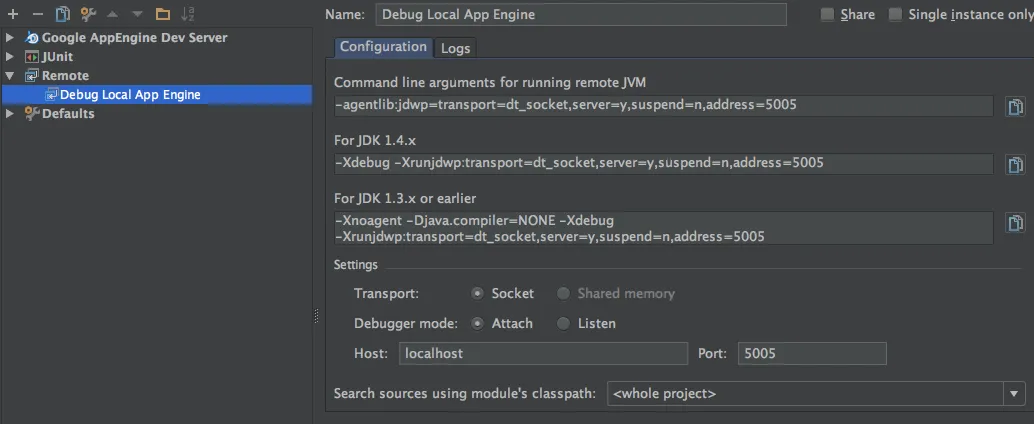Click the plus icon to add a configuration
1034x424 pixels.
[13, 14]
